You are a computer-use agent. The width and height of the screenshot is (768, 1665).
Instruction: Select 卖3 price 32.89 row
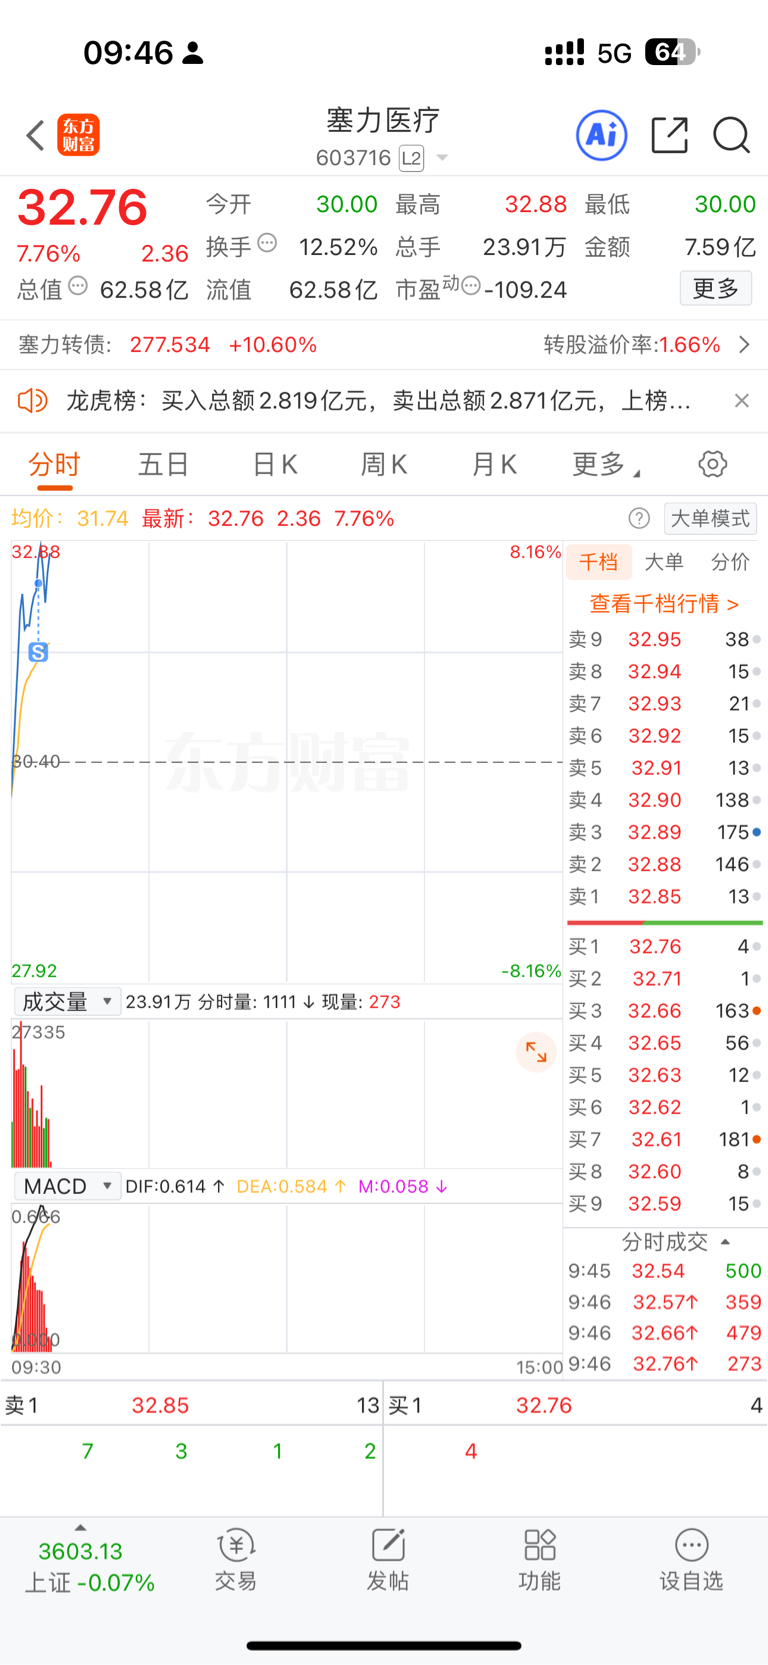pyautogui.click(x=664, y=832)
